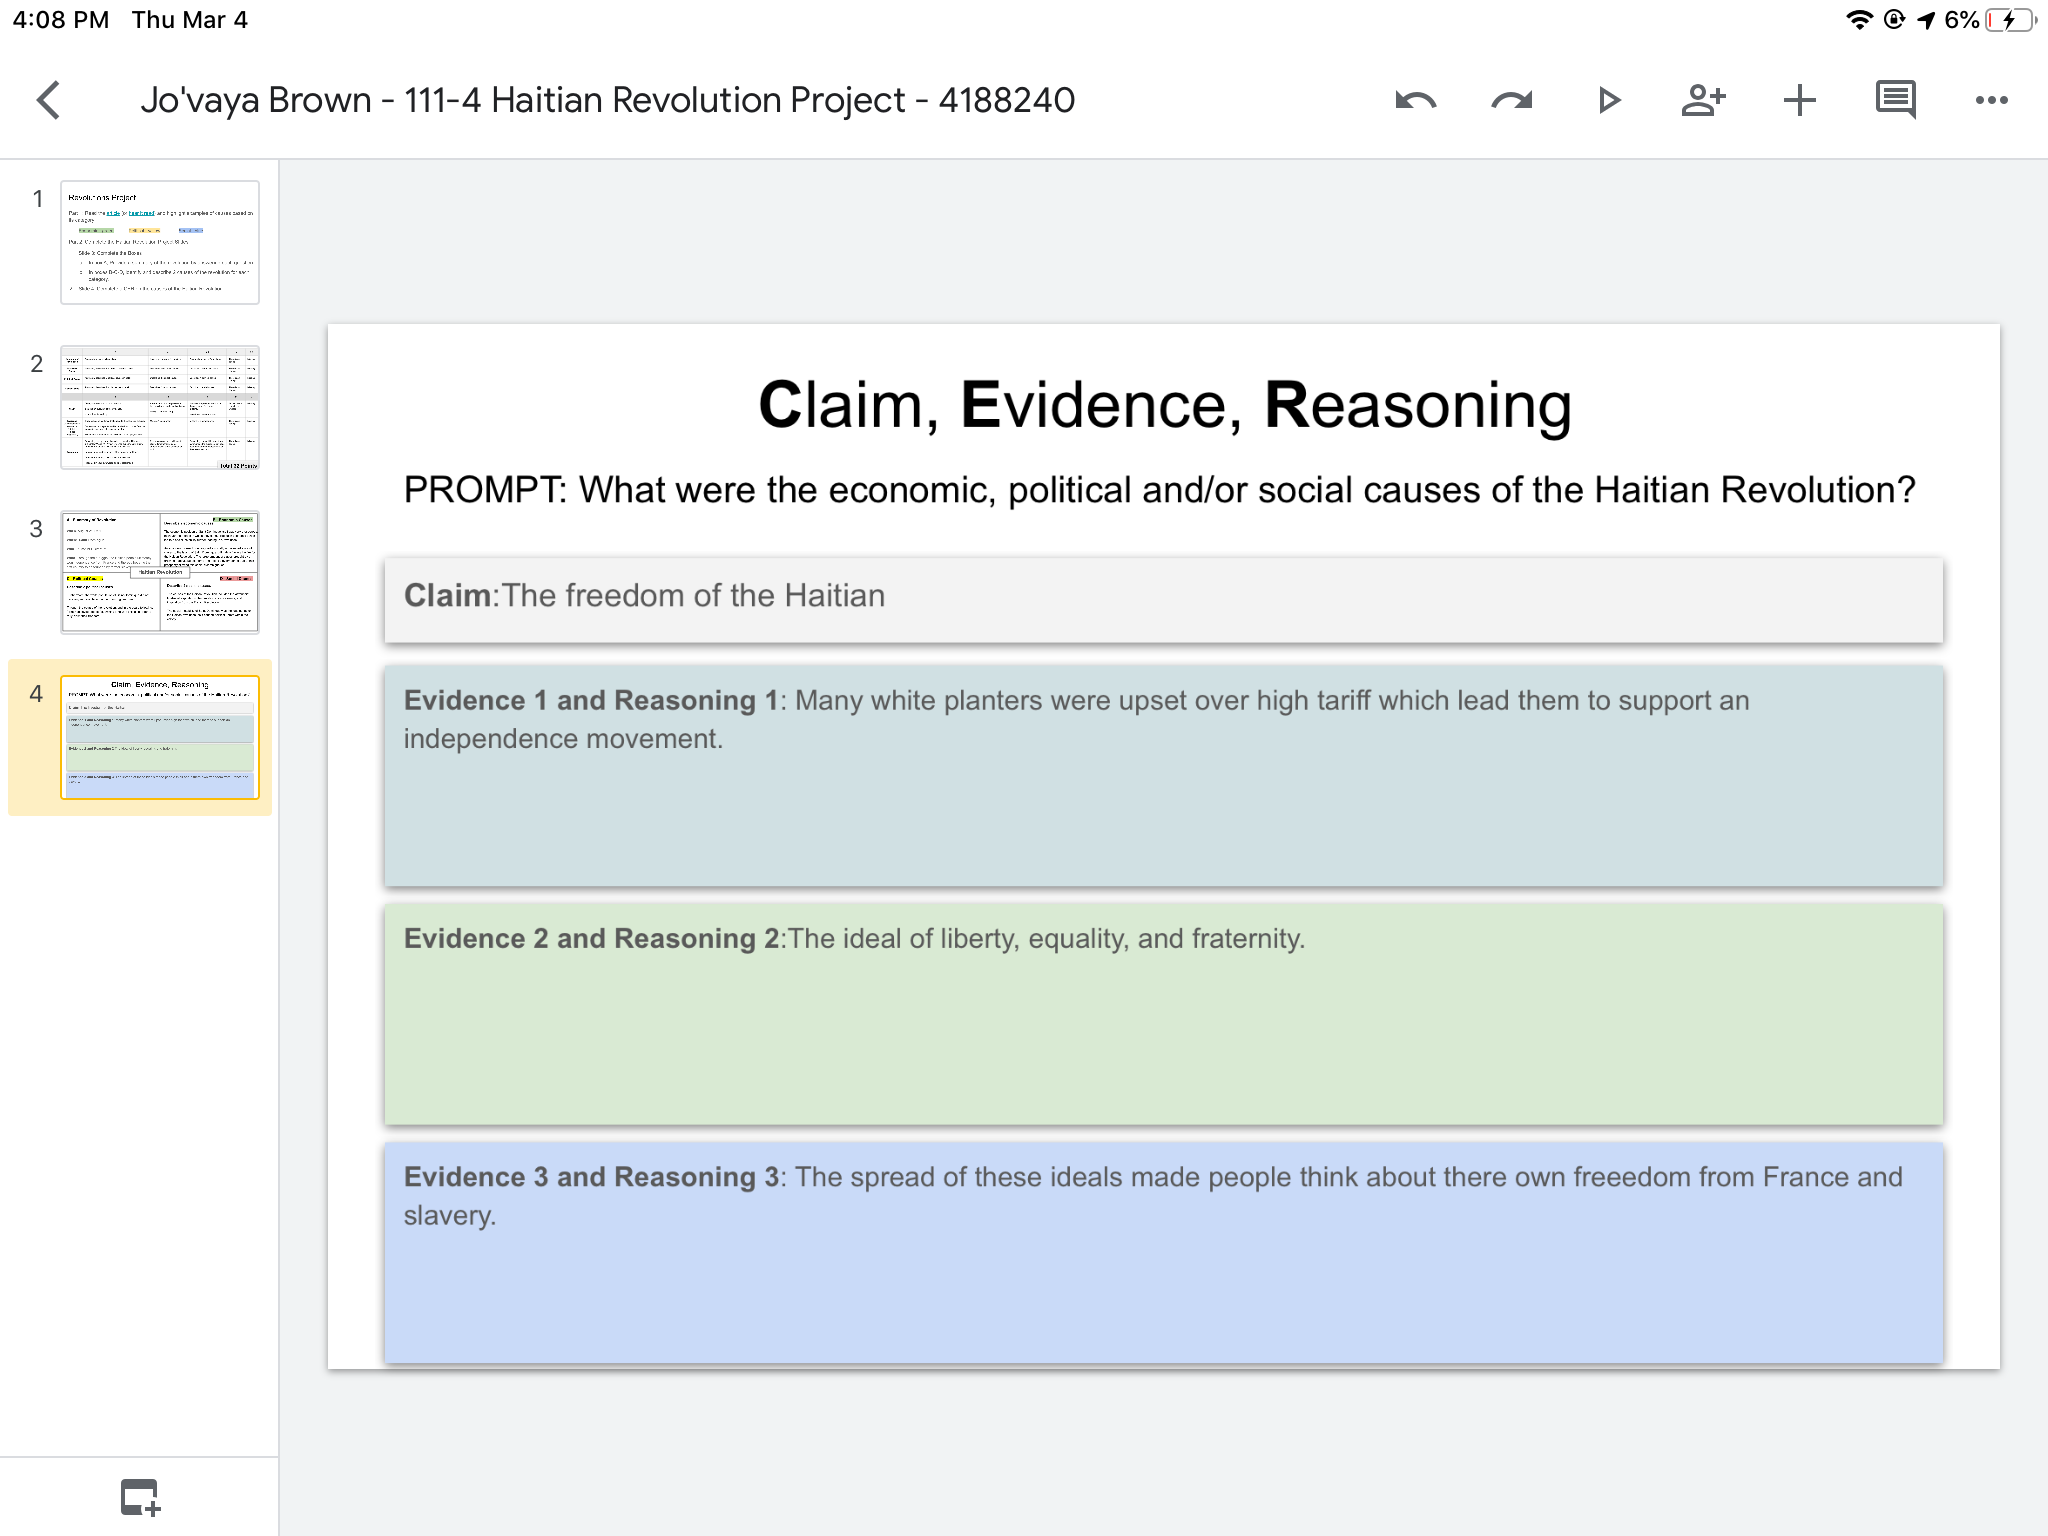This screenshot has width=2048, height=1536.
Task: Select Evidence 1 and Reasoning 1 box
Action: point(1163,775)
